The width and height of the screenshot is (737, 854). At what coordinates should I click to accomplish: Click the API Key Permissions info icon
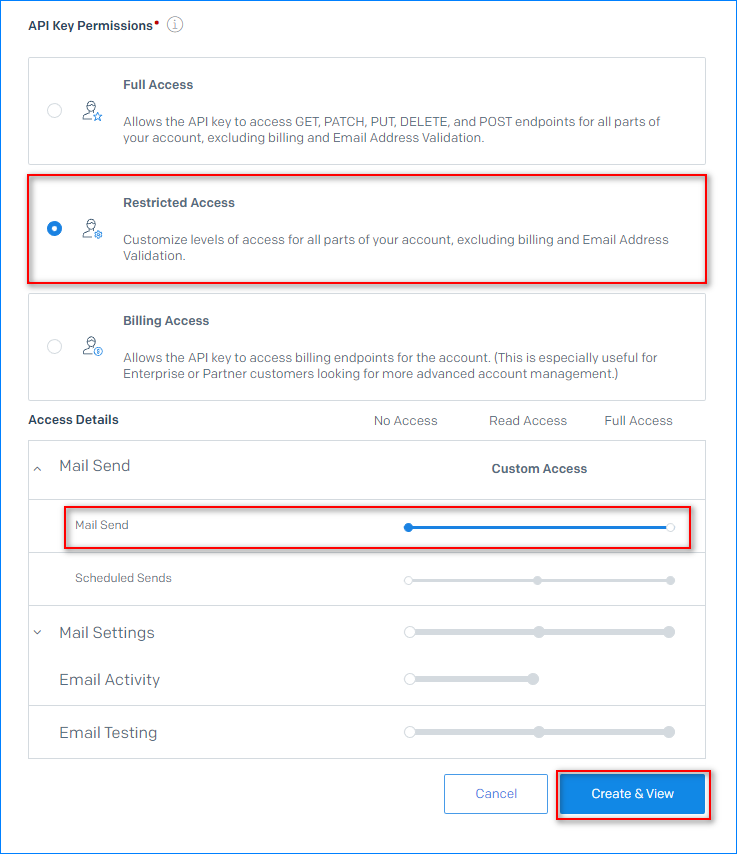(x=175, y=25)
